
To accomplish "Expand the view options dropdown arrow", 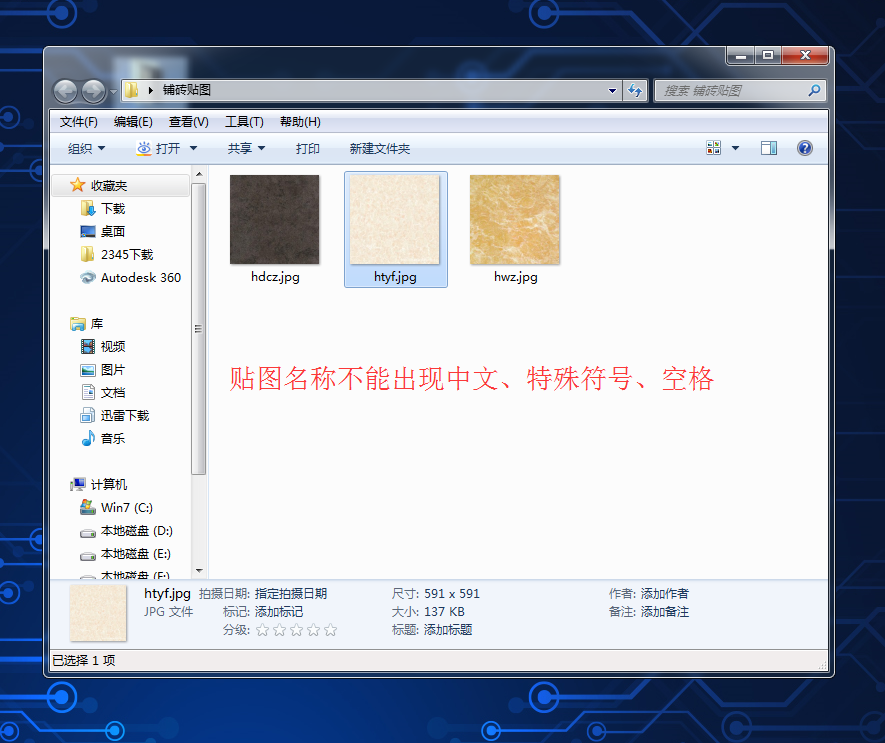I will click(735, 148).
